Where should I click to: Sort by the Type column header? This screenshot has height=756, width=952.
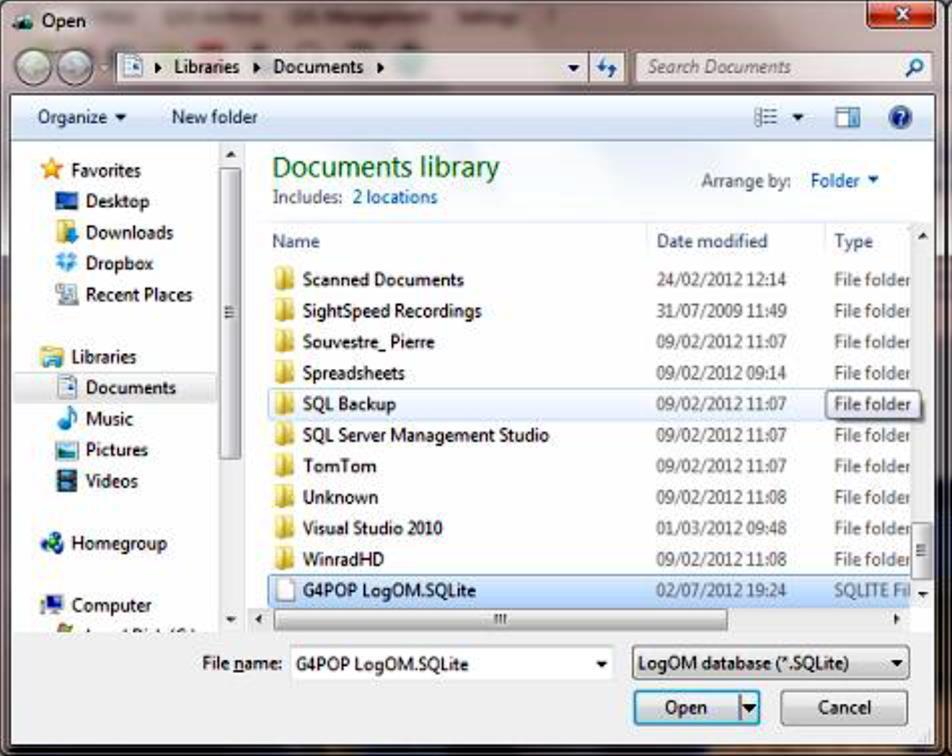(x=854, y=241)
